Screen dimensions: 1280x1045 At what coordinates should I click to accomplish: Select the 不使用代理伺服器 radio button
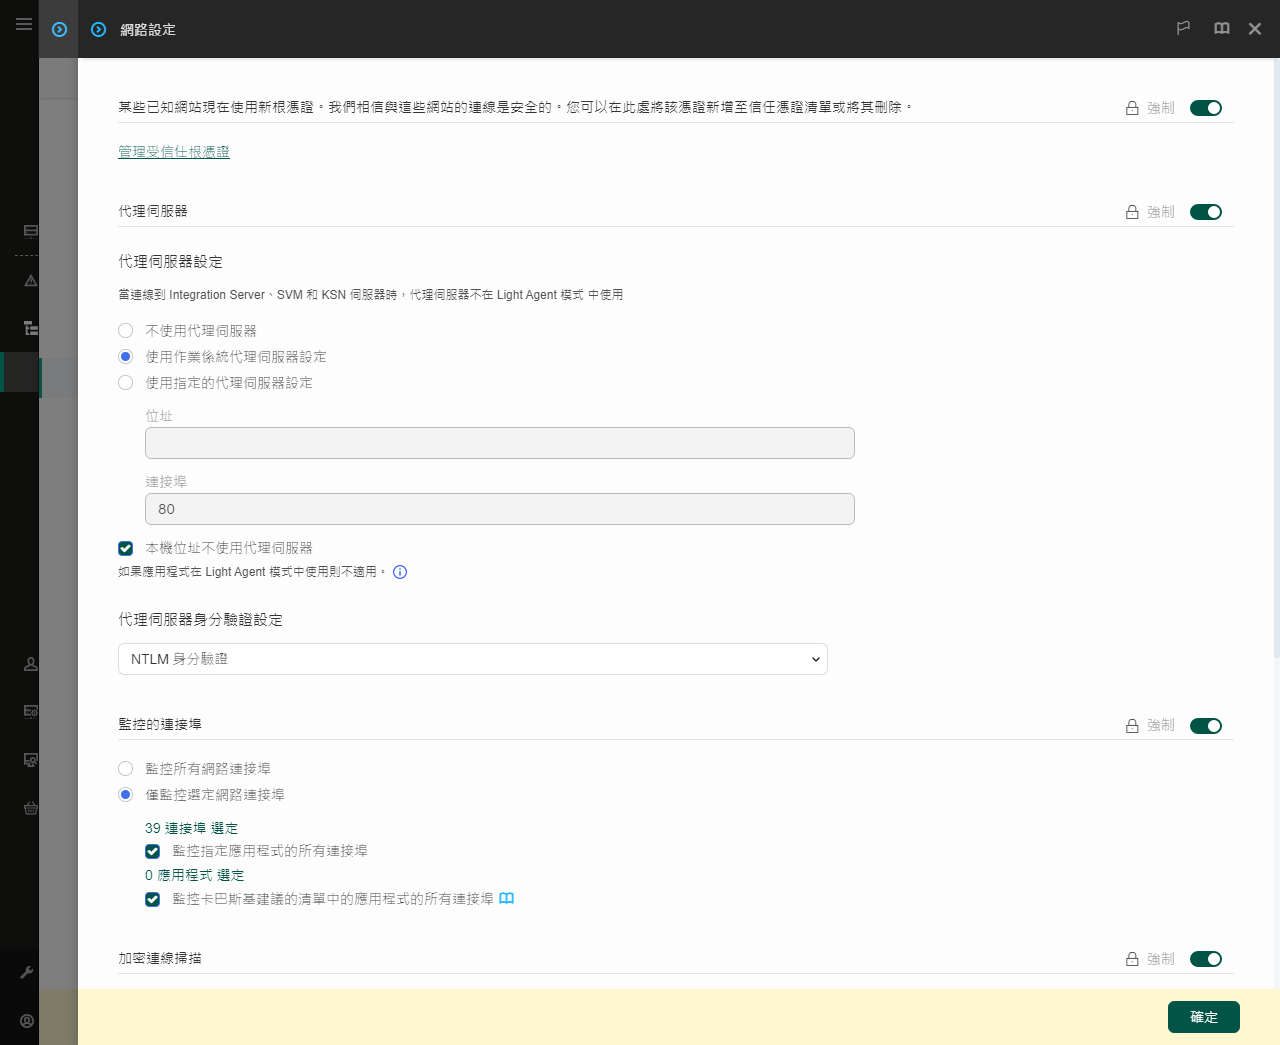tap(125, 330)
